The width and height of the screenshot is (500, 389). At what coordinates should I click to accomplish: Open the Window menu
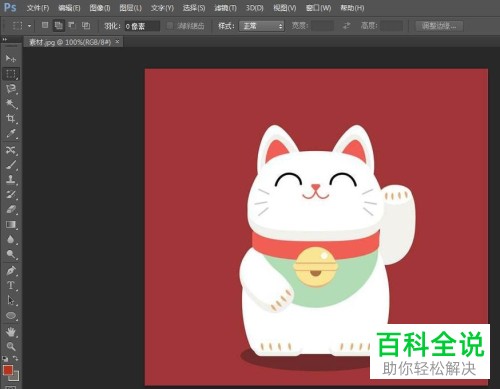[318, 8]
